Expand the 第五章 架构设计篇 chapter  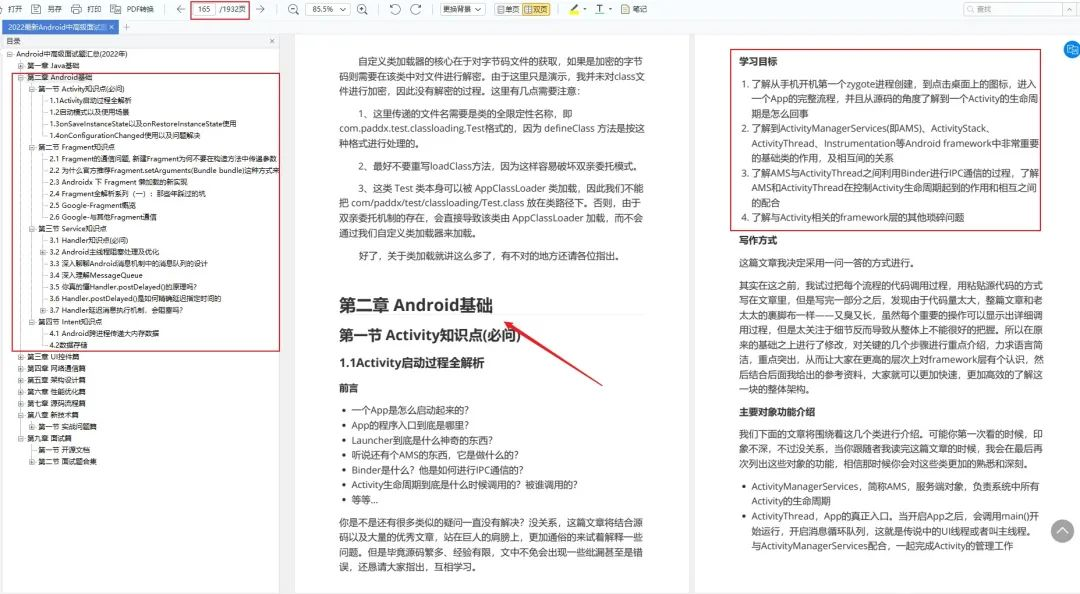(21, 380)
